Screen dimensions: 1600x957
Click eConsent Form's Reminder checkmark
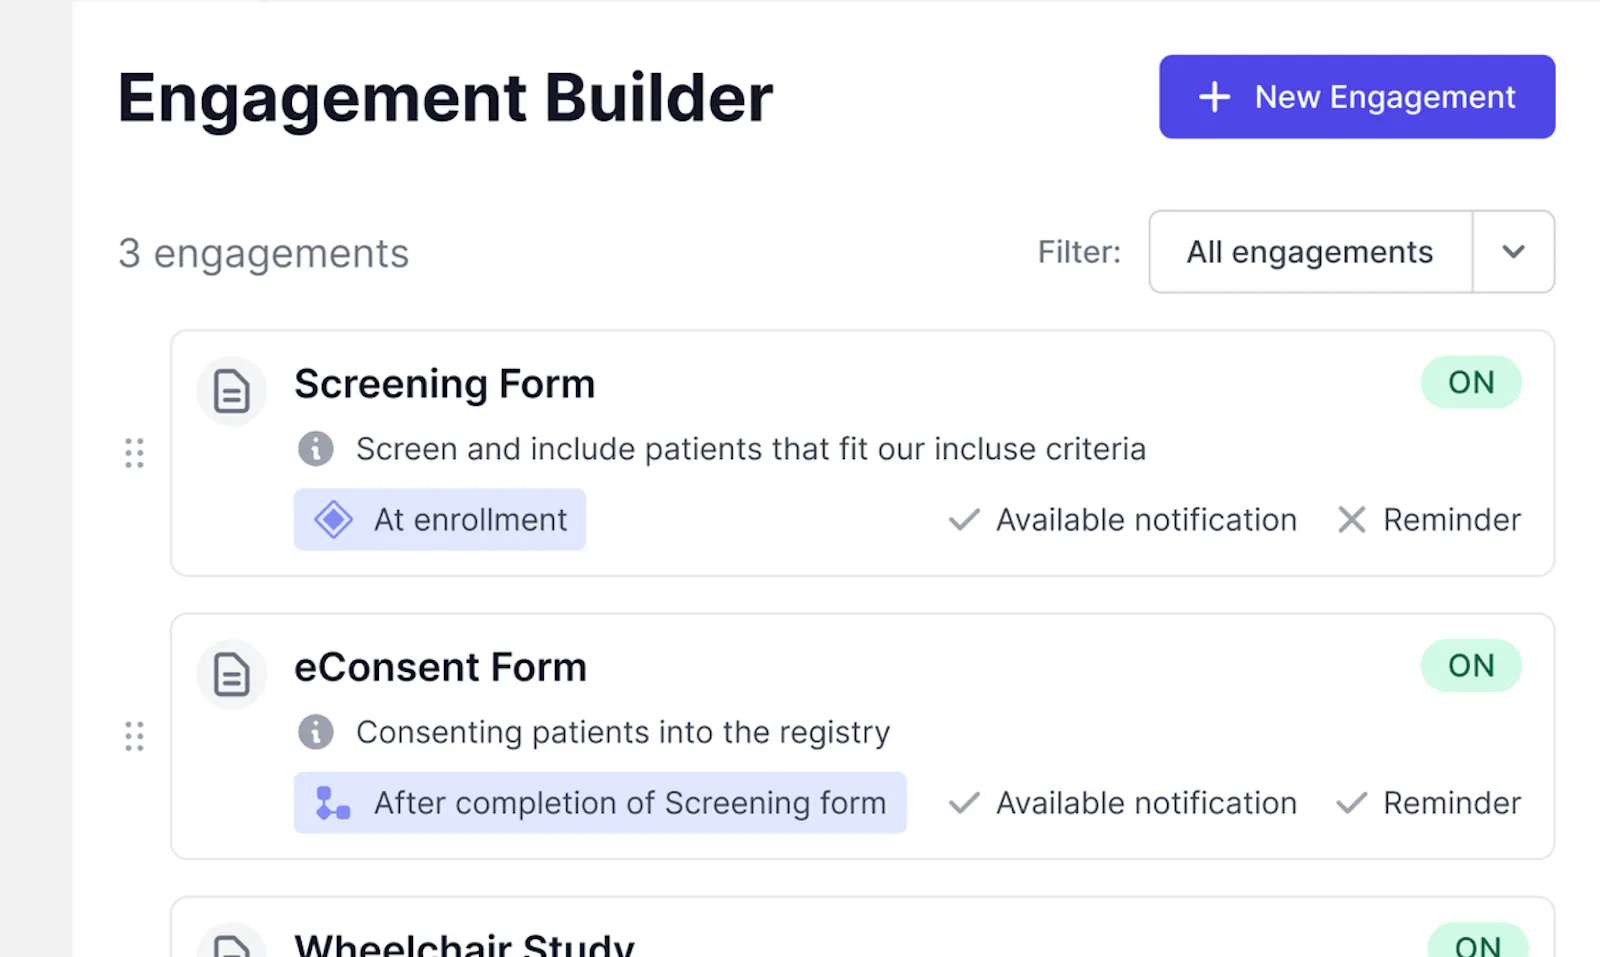coord(1352,803)
